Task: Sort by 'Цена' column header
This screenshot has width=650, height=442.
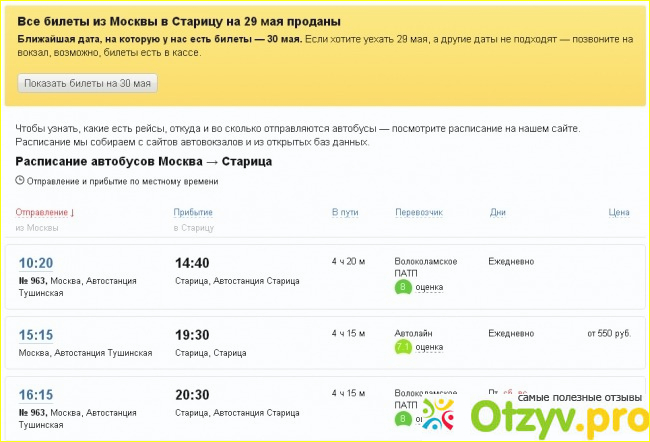Action: 619,212
